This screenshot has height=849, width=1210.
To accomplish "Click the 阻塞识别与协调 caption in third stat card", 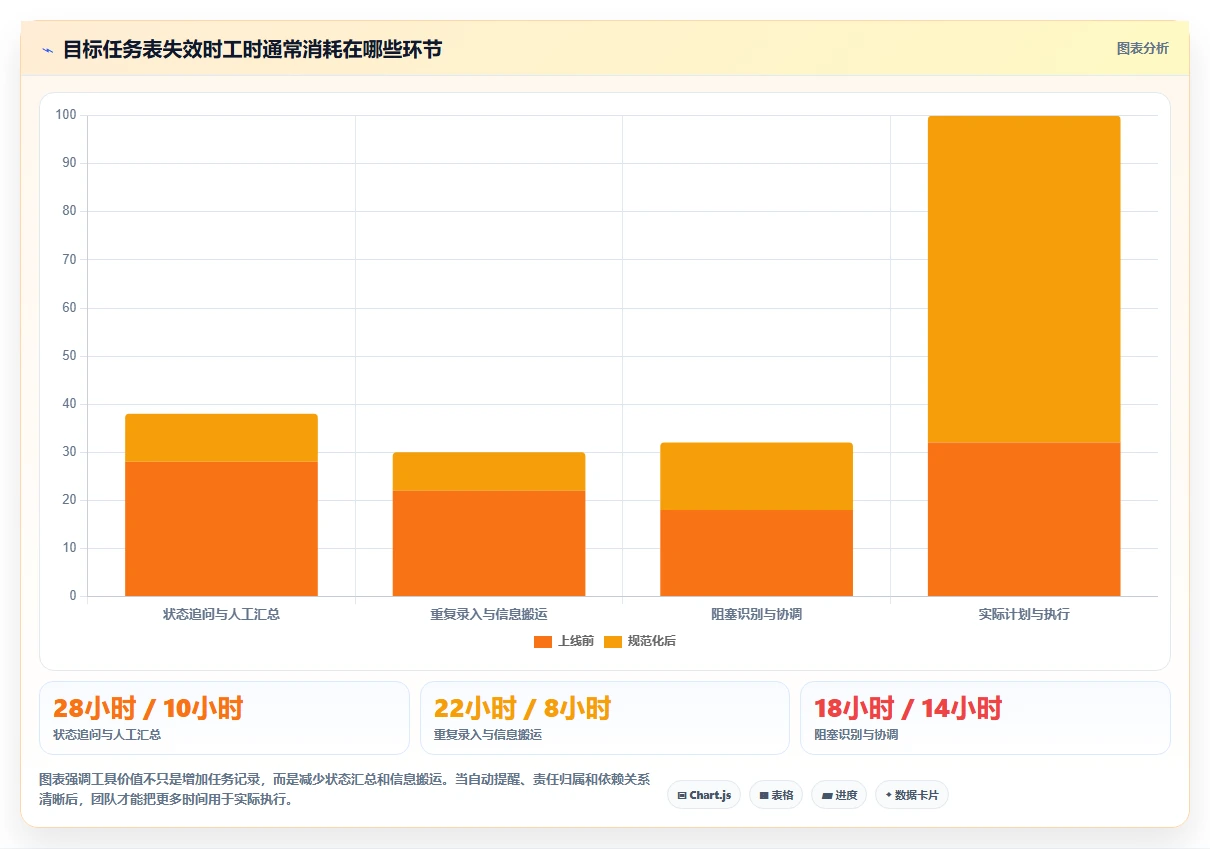I will pyautogui.click(x=856, y=735).
